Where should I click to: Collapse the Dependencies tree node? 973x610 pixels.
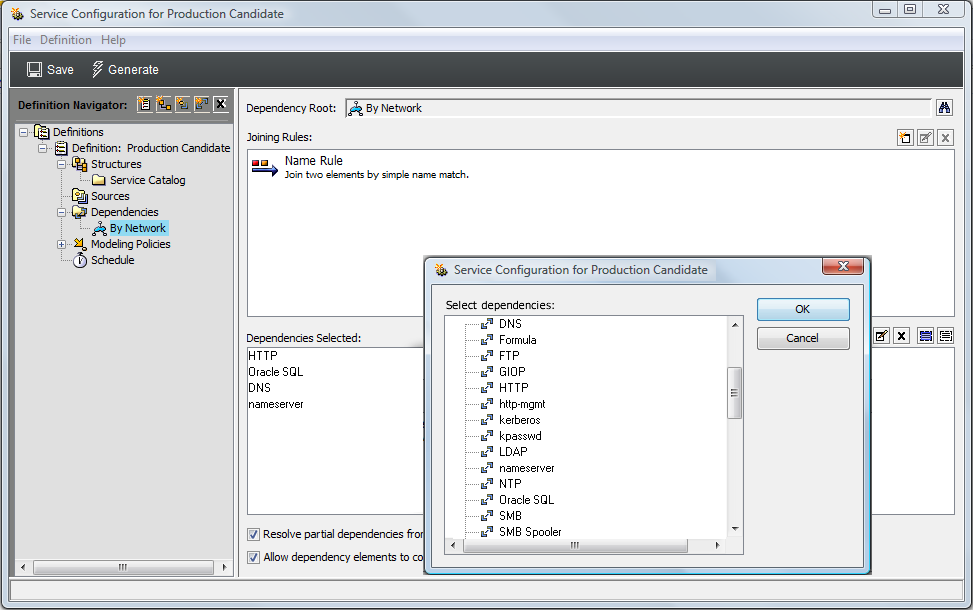click(61, 212)
